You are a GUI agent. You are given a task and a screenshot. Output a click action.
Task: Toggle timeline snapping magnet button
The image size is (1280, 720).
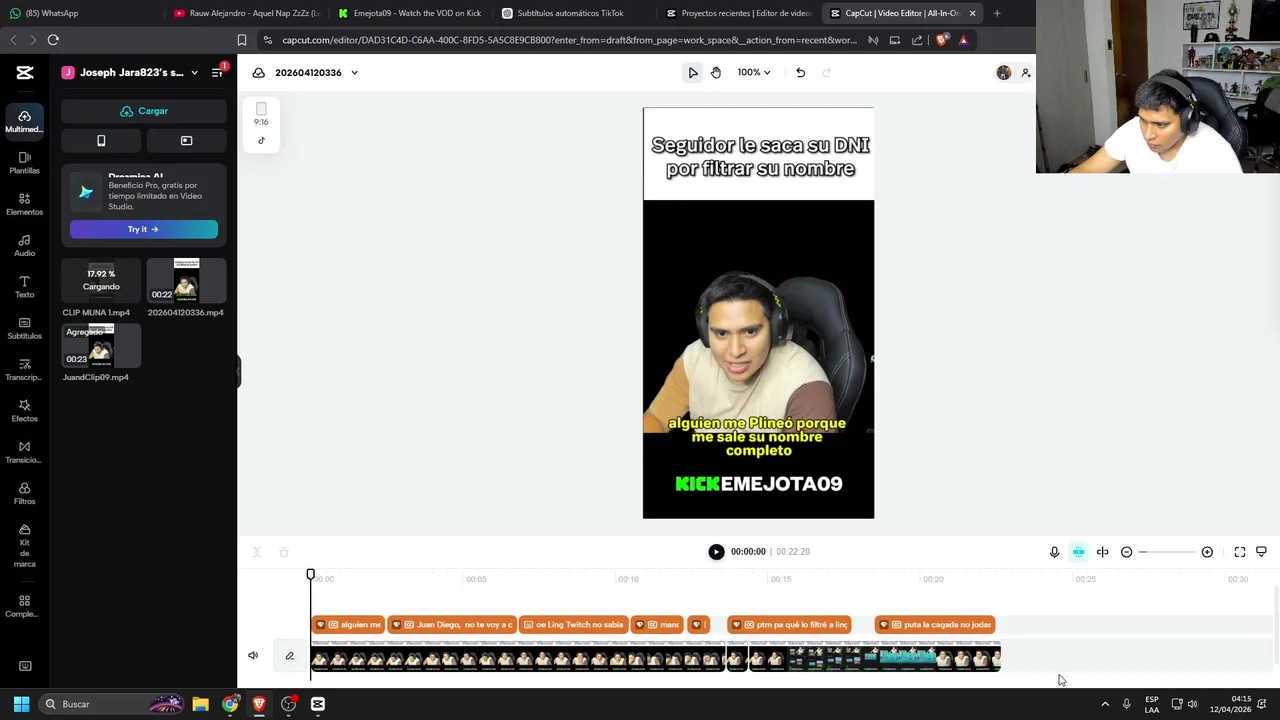coord(1078,552)
